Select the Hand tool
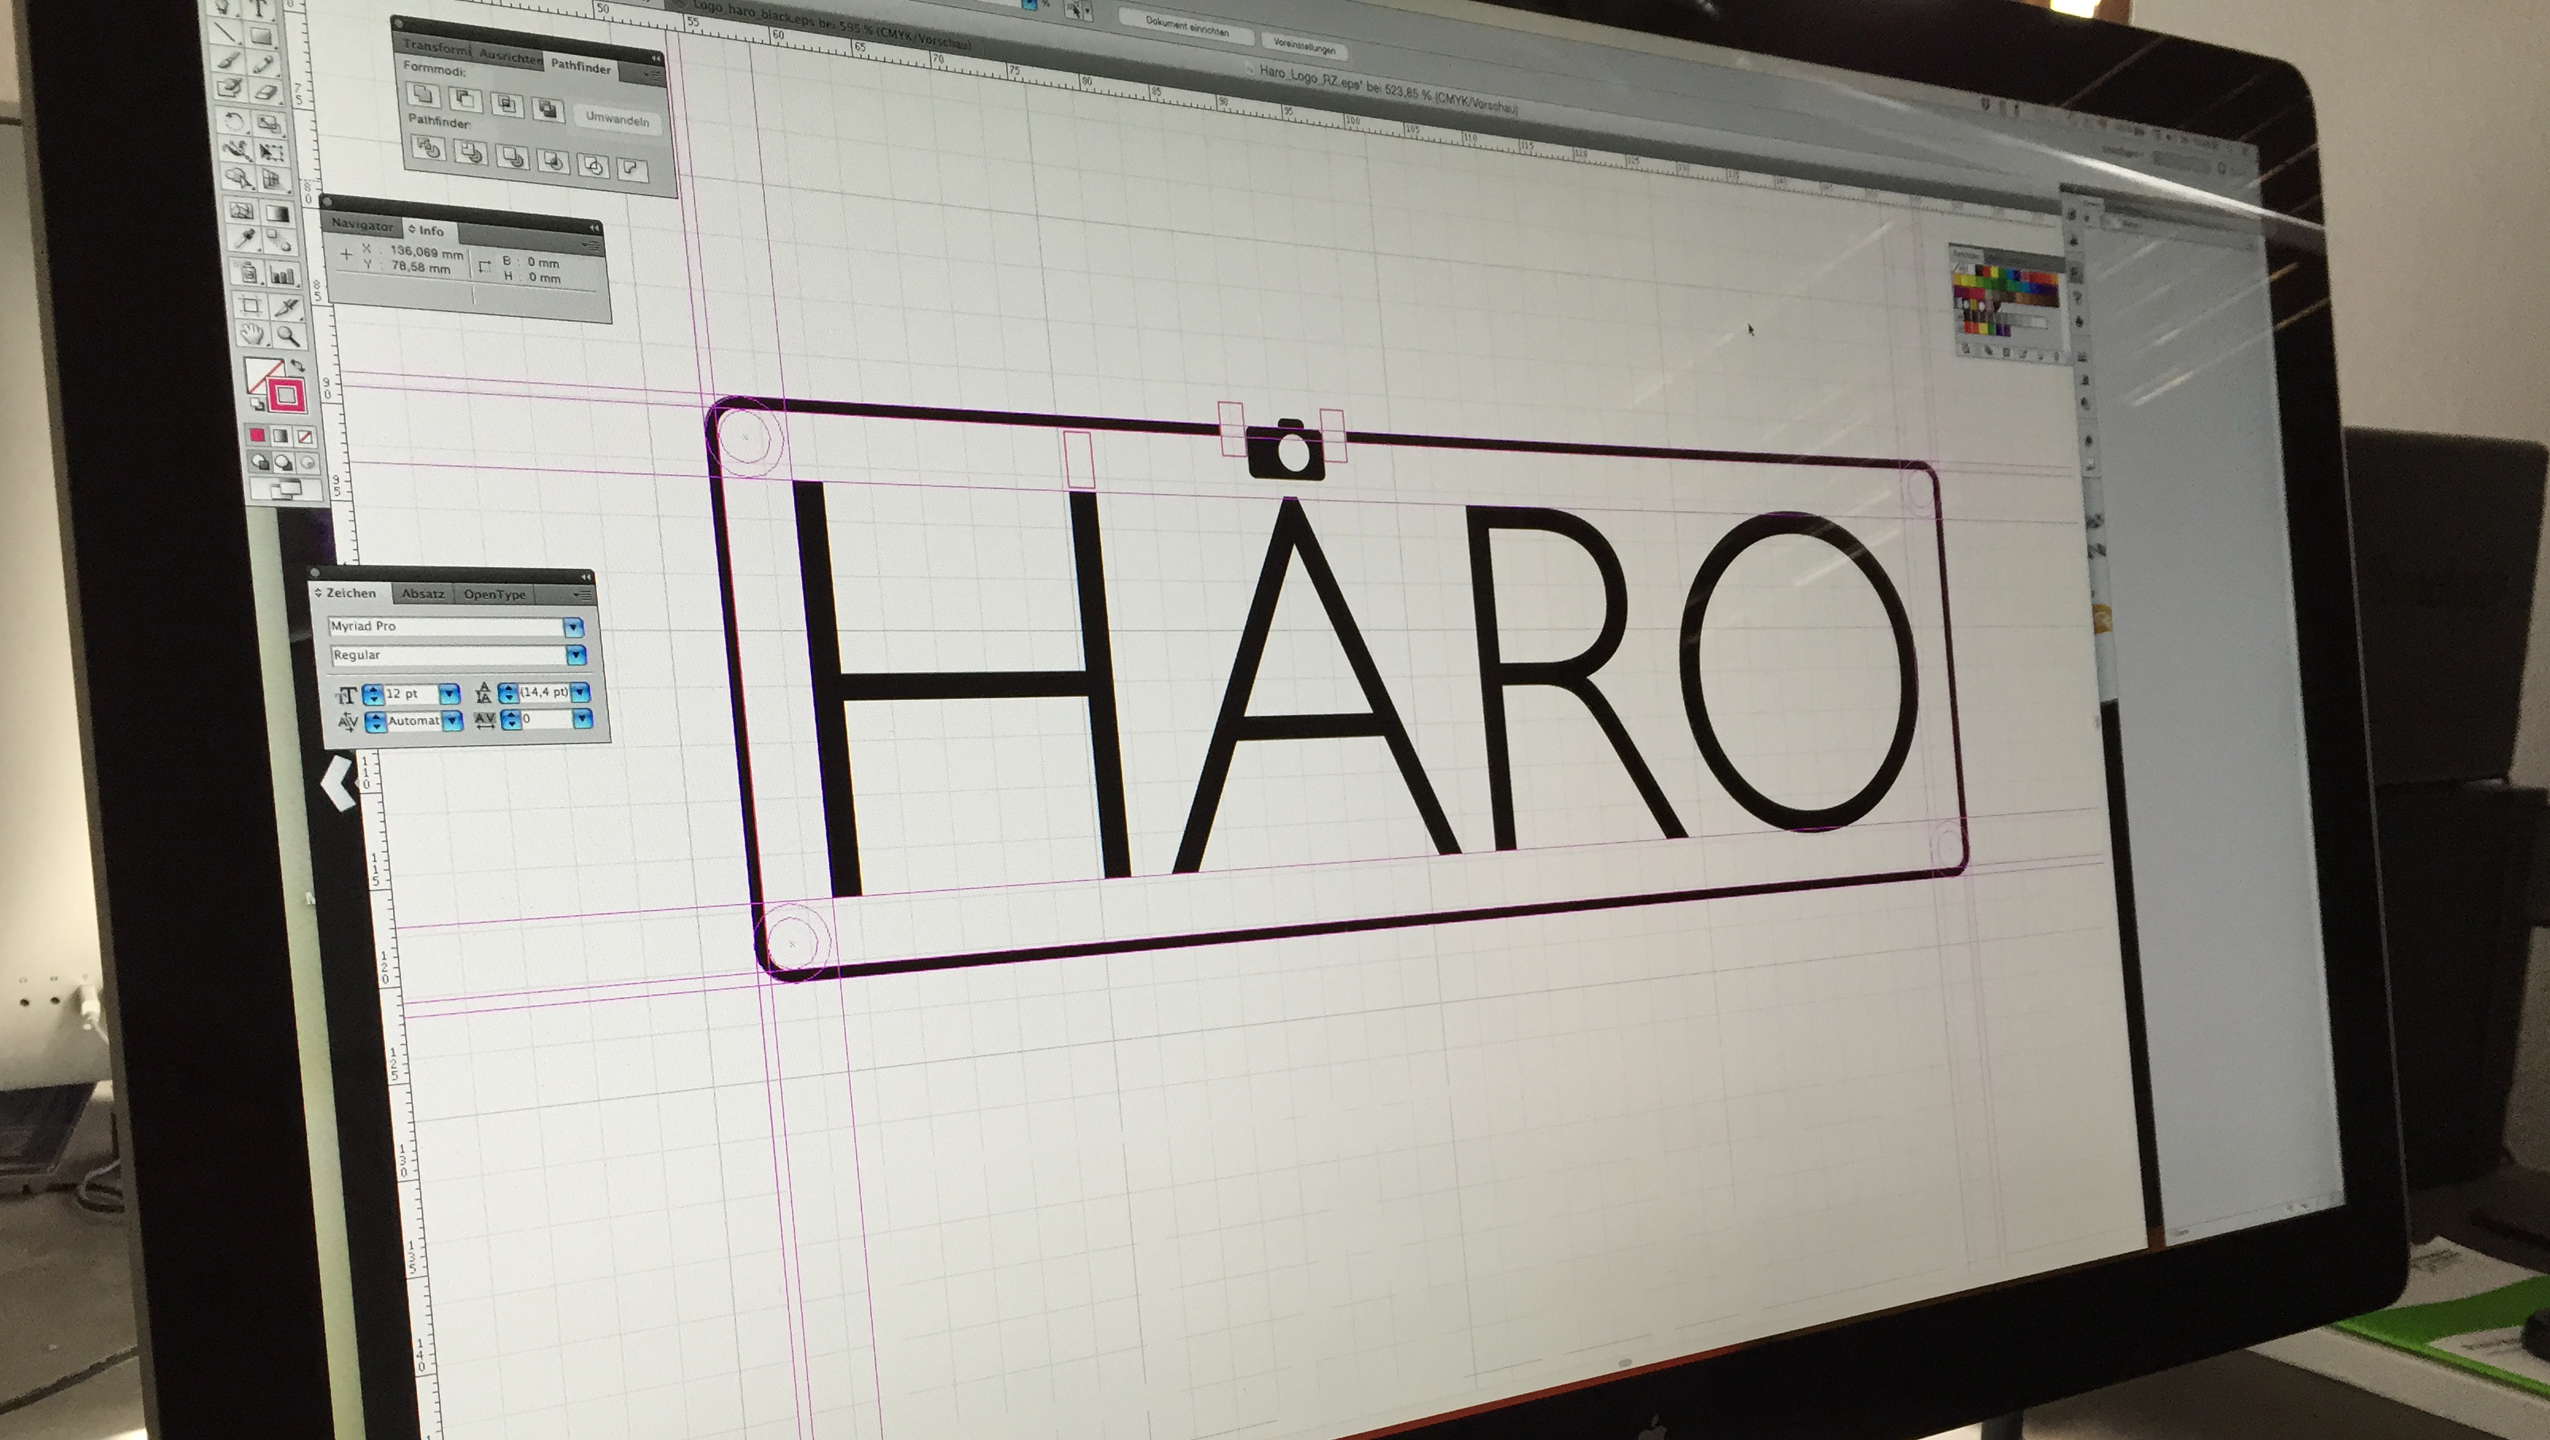This screenshot has width=2550, height=1440. pos(253,333)
